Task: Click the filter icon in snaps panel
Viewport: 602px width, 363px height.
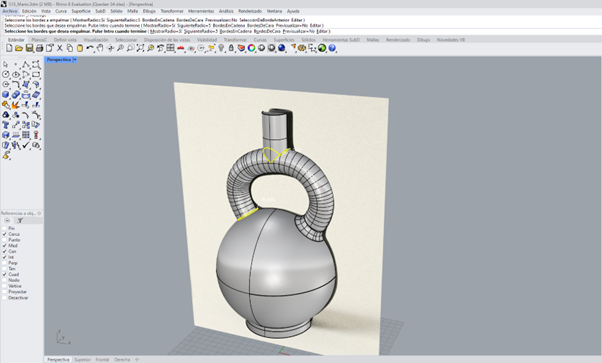Action: click(20, 220)
